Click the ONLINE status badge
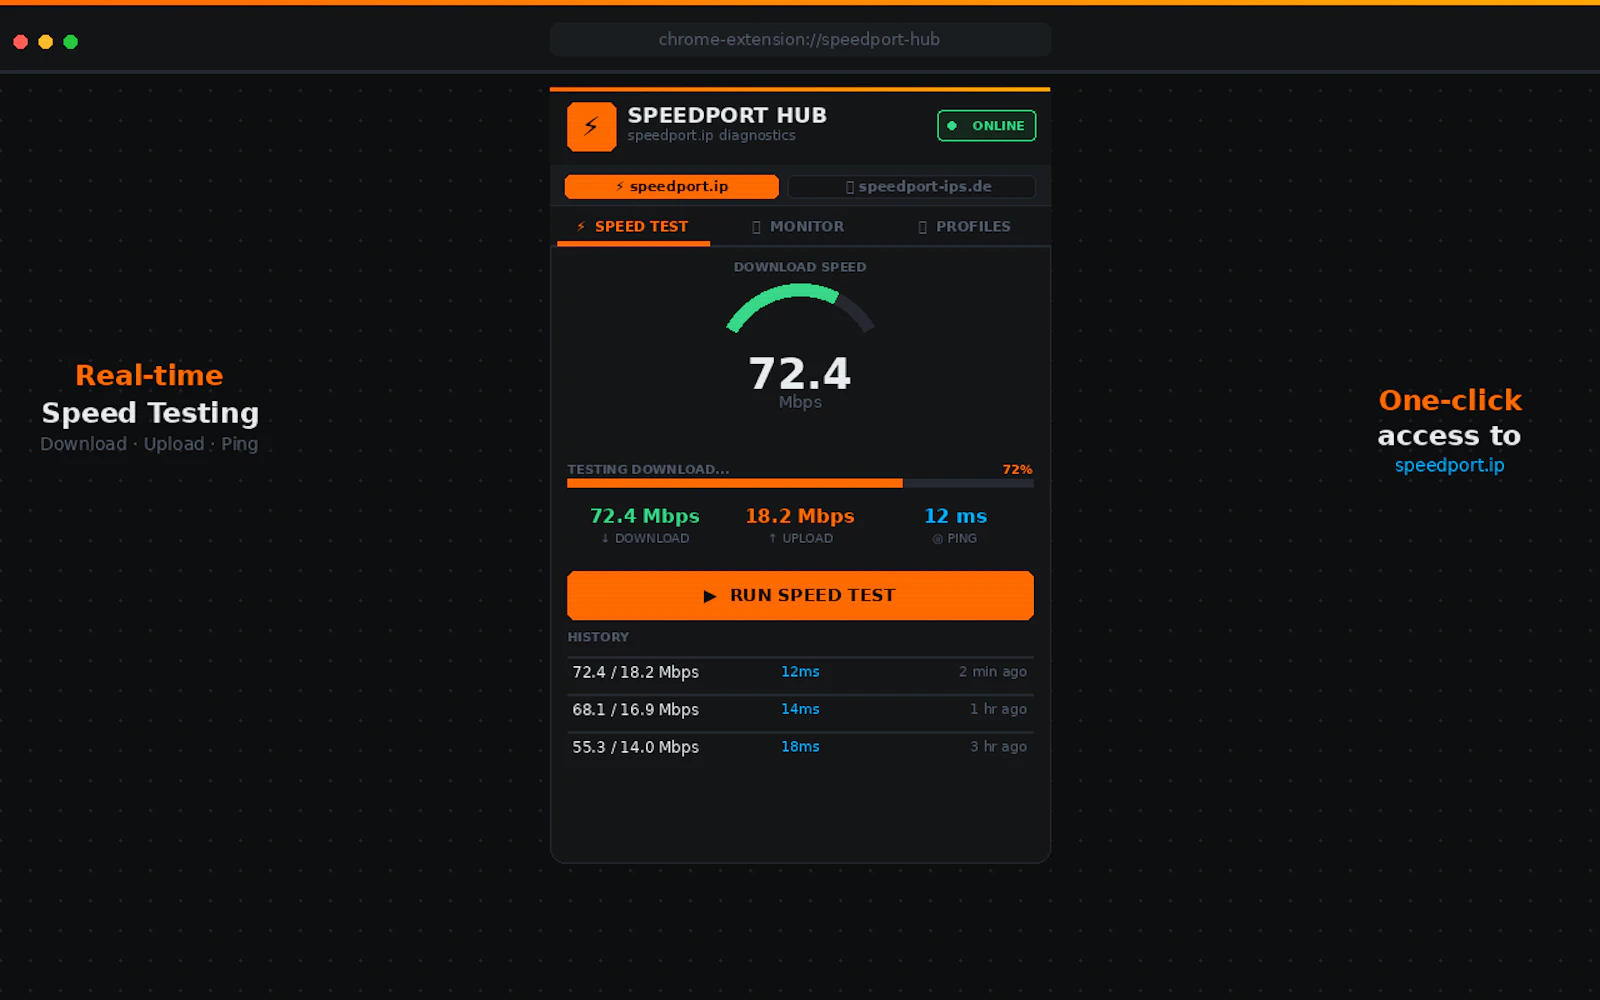This screenshot has height=1000, width=1600. [986, 126]
